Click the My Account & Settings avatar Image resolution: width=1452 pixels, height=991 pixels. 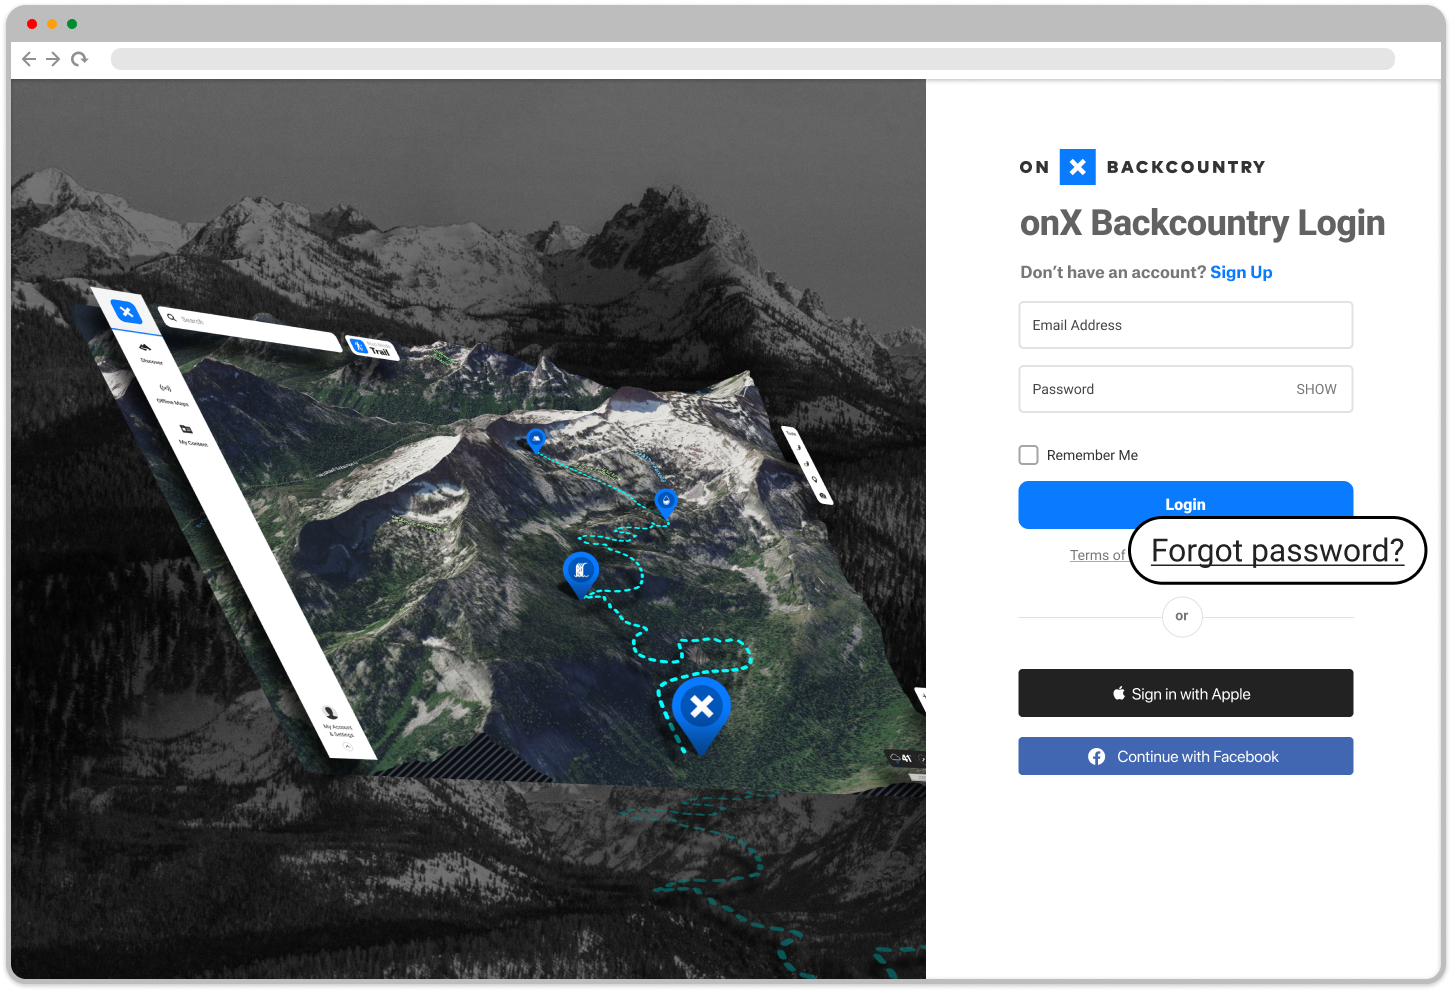(x=329, y=713)
